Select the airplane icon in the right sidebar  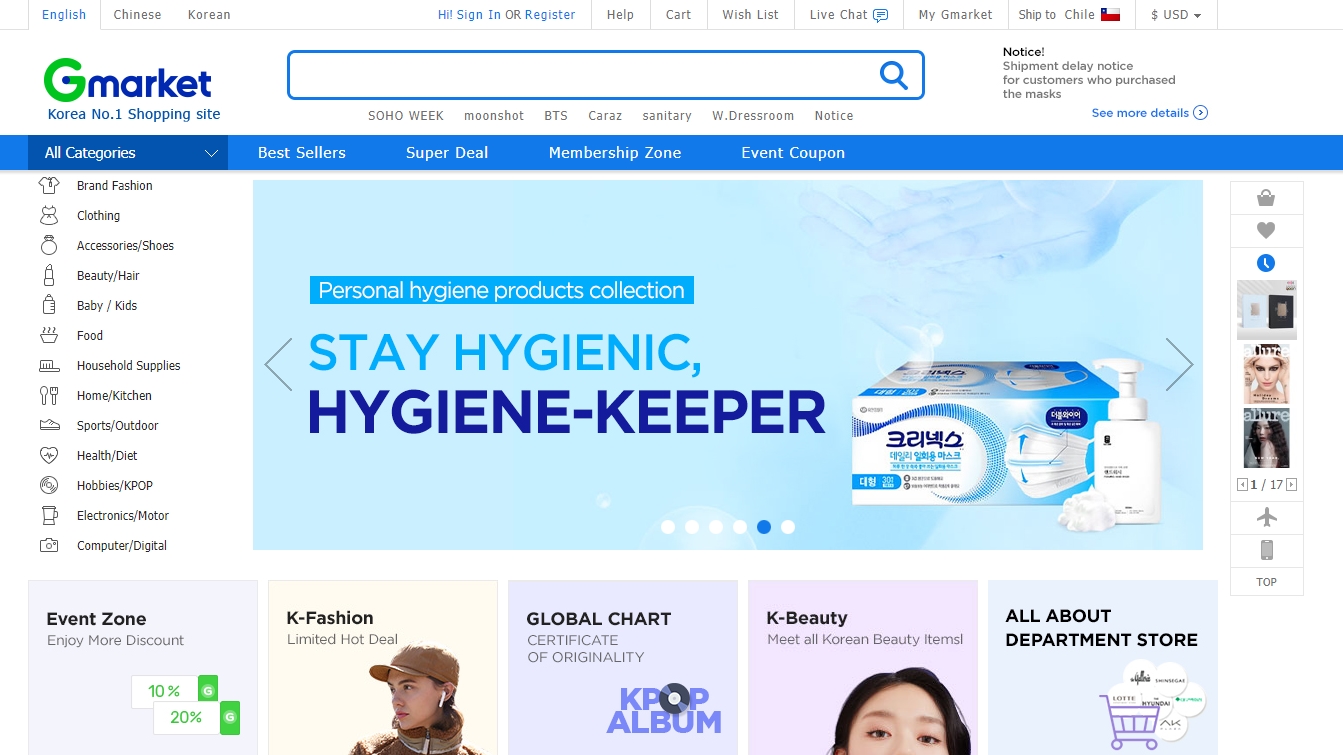pyautogui.click(x=1266, y=516)
